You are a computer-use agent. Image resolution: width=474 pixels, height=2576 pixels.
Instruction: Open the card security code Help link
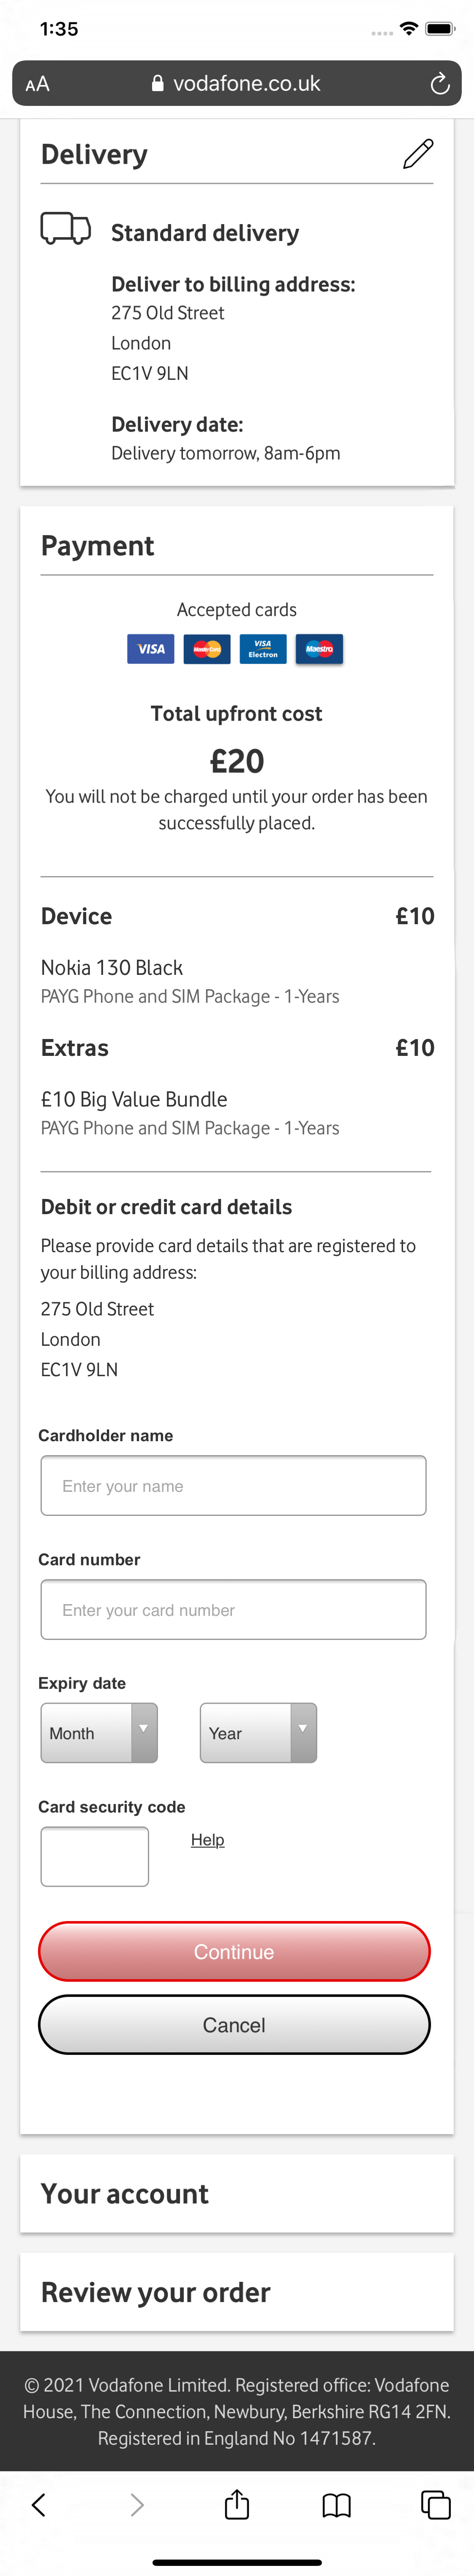point(208,1840)
